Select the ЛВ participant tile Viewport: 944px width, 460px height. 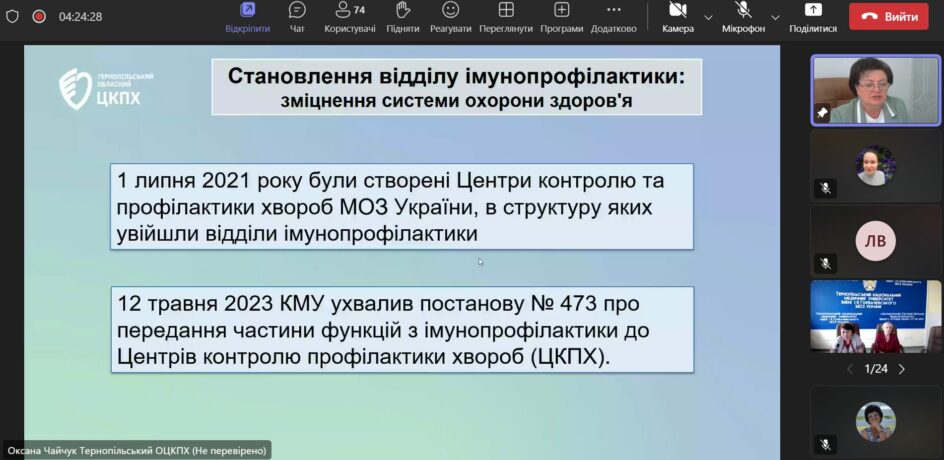pos(875,241)
